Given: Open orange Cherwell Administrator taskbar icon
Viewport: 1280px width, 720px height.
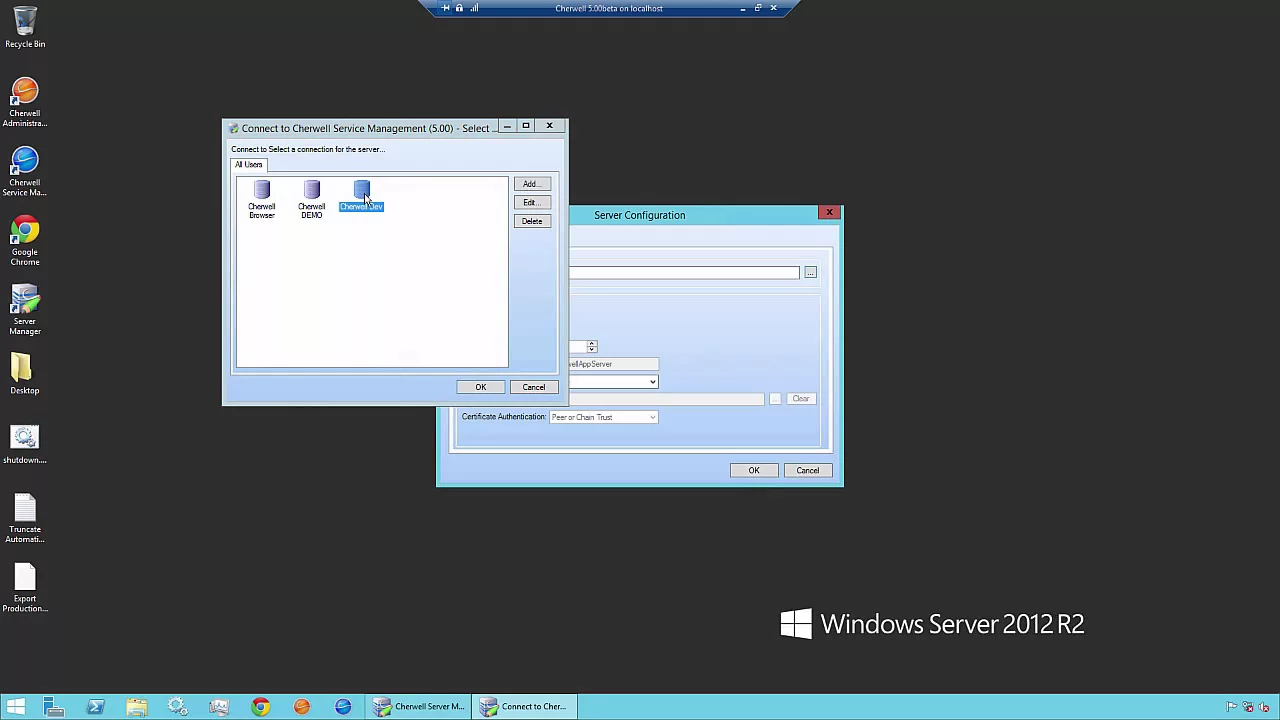Looking at the screenshot, I should click(x=301, y=707).
